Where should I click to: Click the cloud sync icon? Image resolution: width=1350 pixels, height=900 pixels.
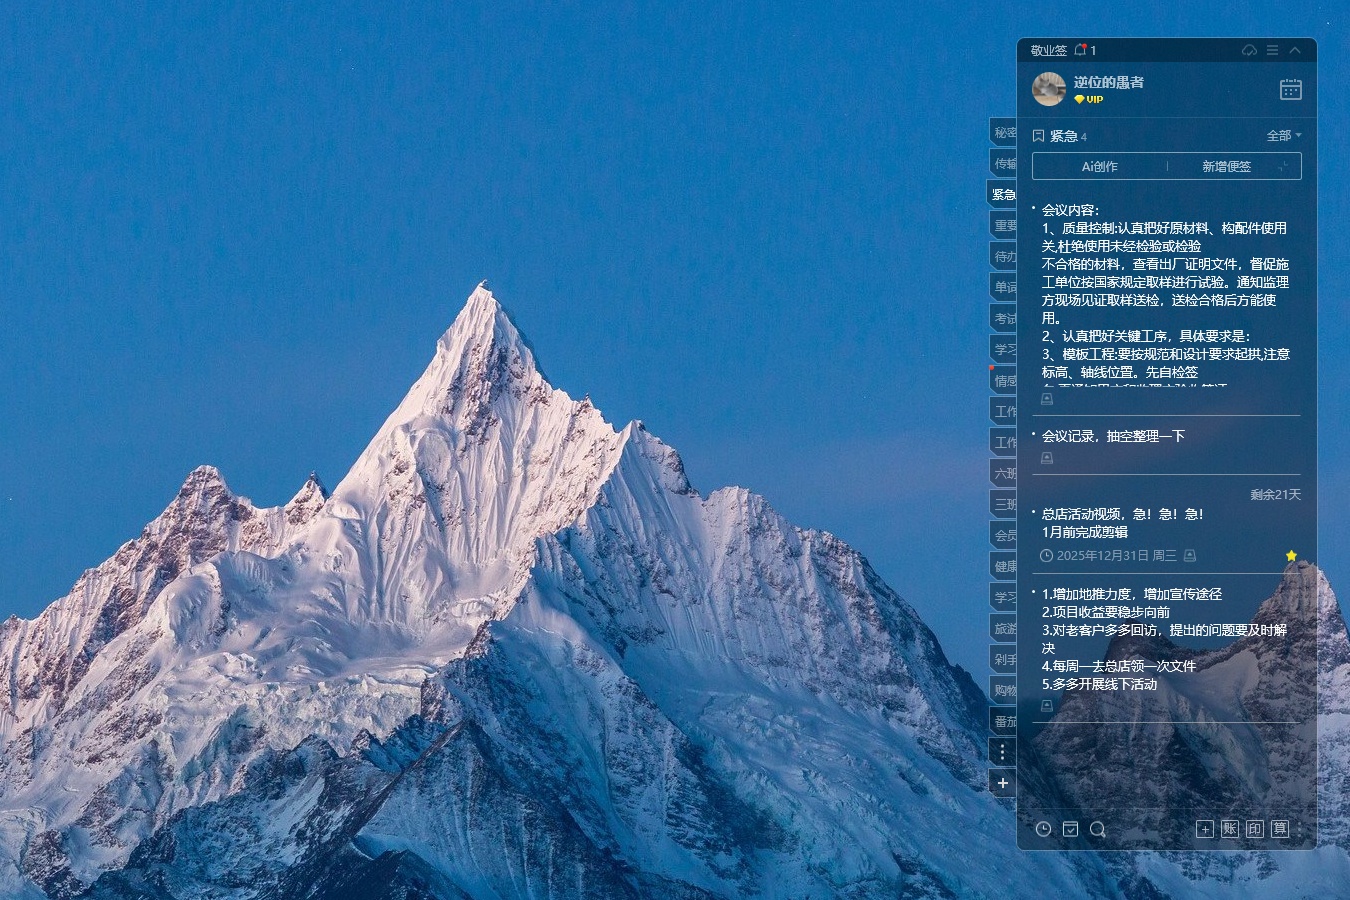pos(1249,50)
